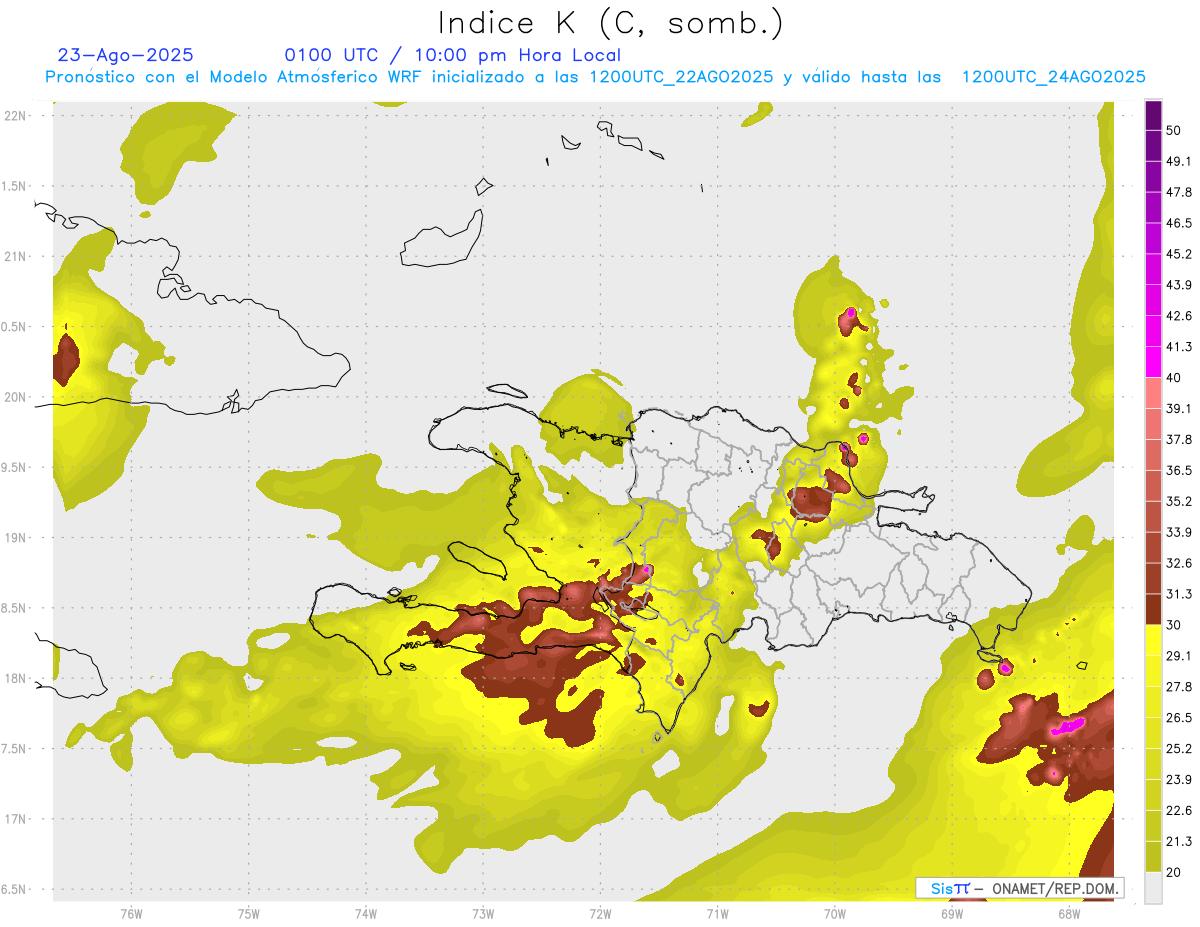Viewport: 1200px width, 927px height.
Task: Click the colorbar value '33.9'
Action: pyautogui.click(x=1179, y=532)
